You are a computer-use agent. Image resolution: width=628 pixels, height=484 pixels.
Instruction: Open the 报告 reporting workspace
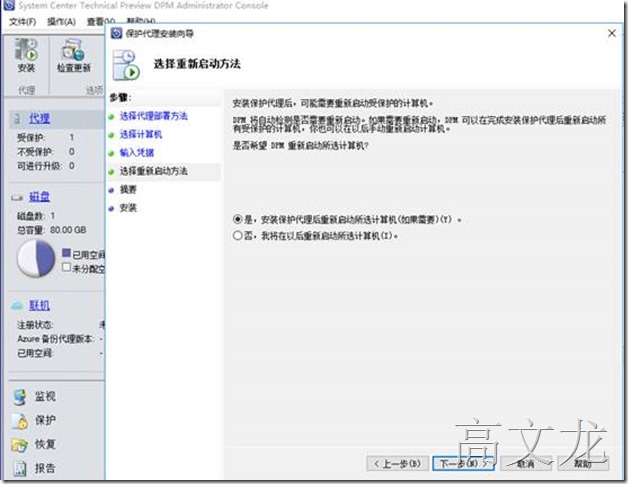pos(45,468)
